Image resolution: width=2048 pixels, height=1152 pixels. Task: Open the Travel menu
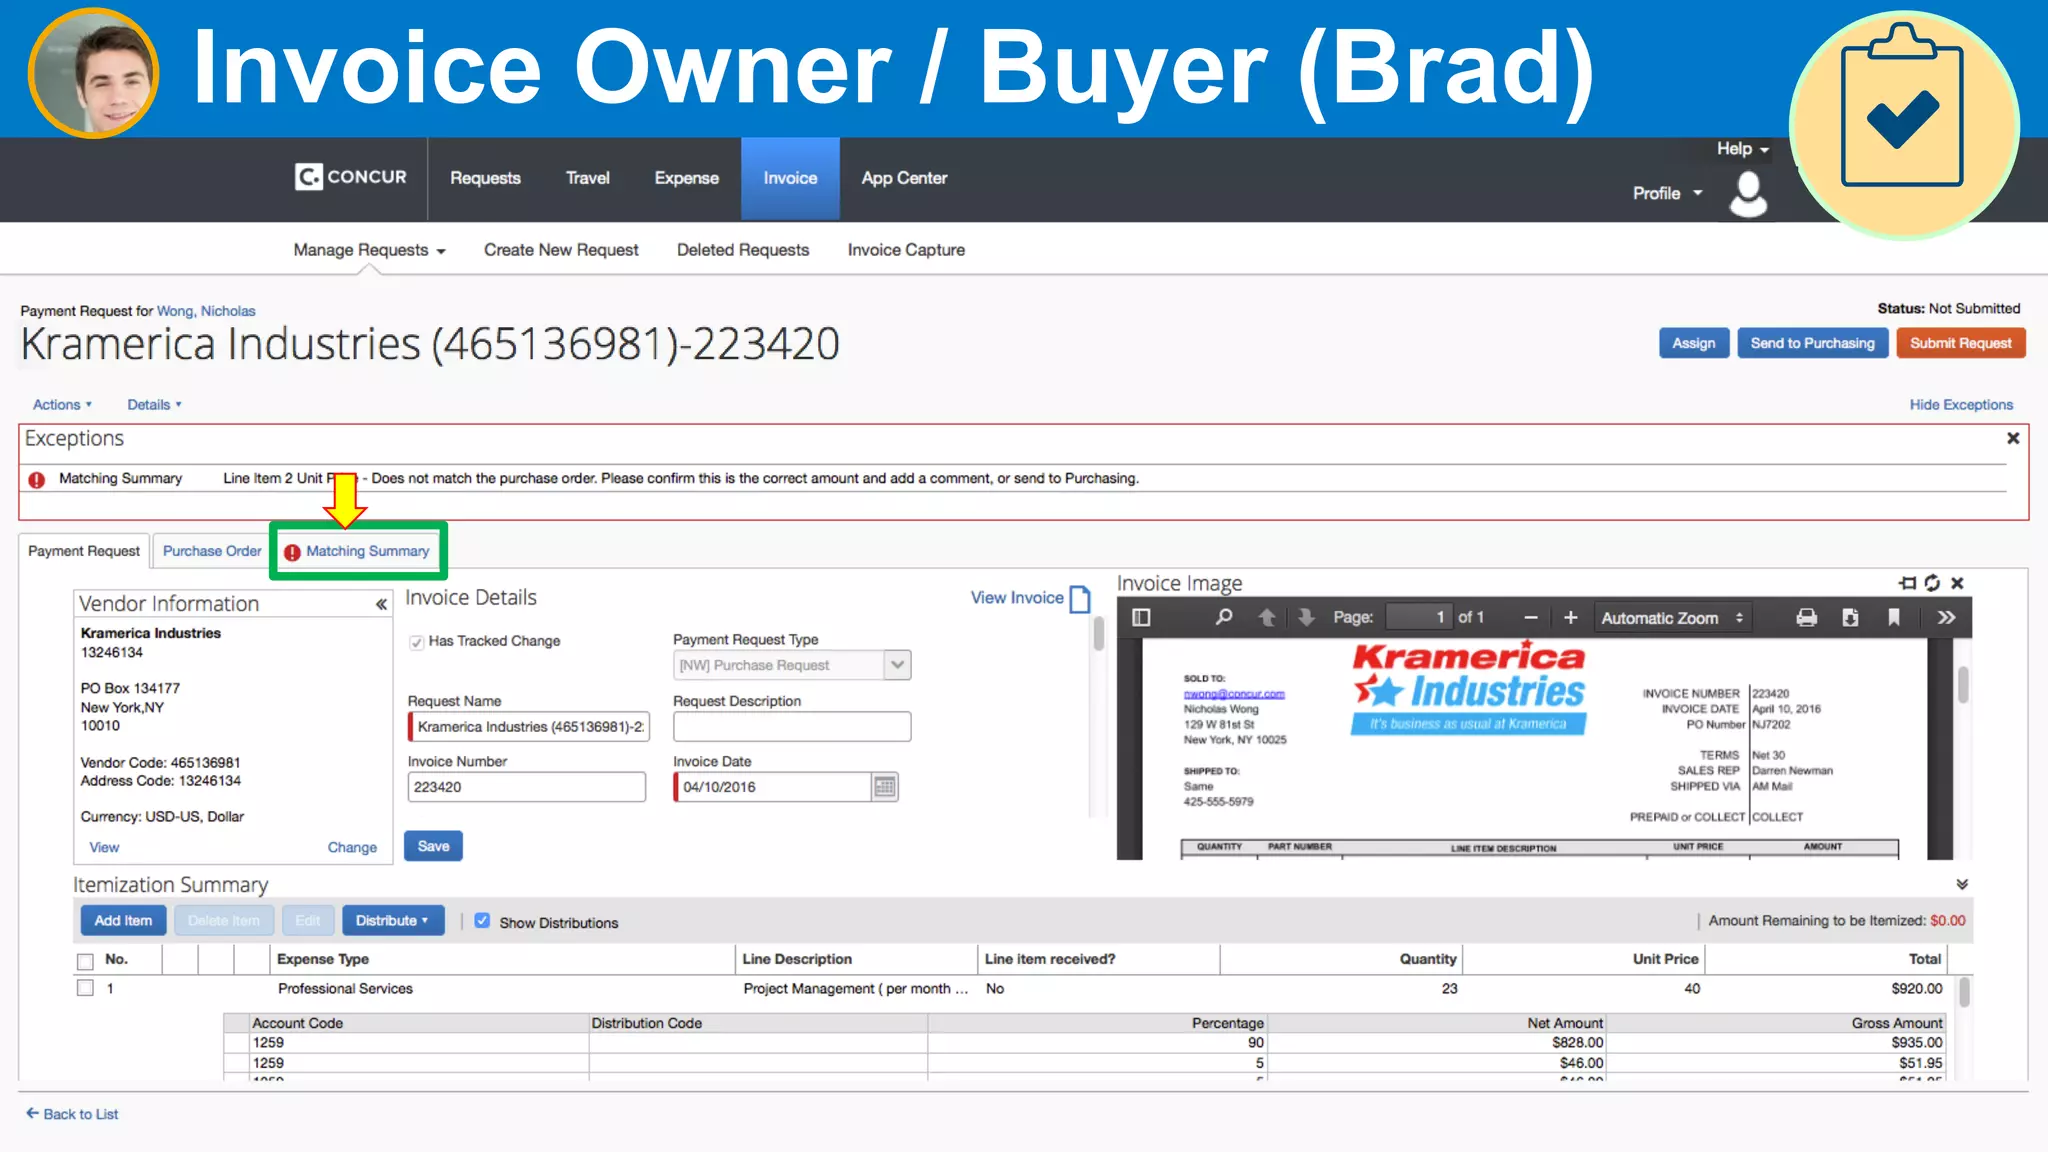(587, 178)
